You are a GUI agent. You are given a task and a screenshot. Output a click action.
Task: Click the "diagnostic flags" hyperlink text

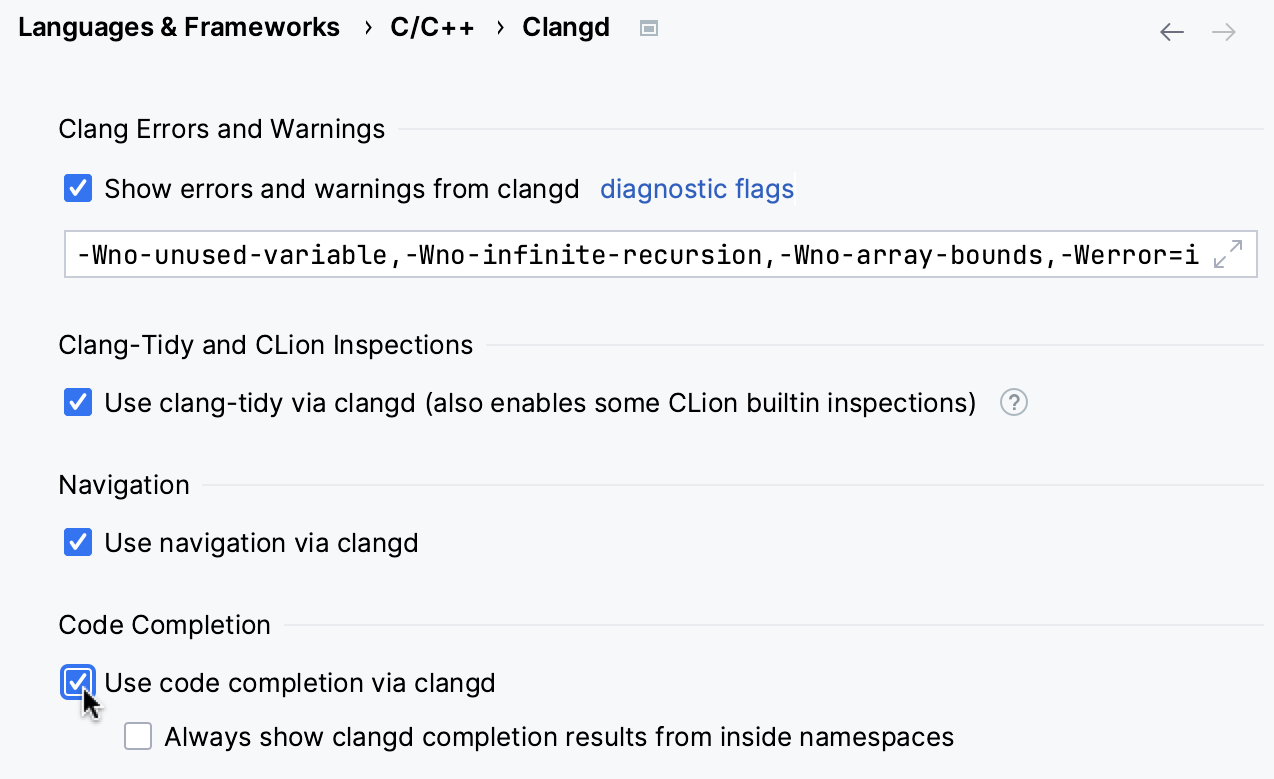pyautogui.click(x=697, y=189)
